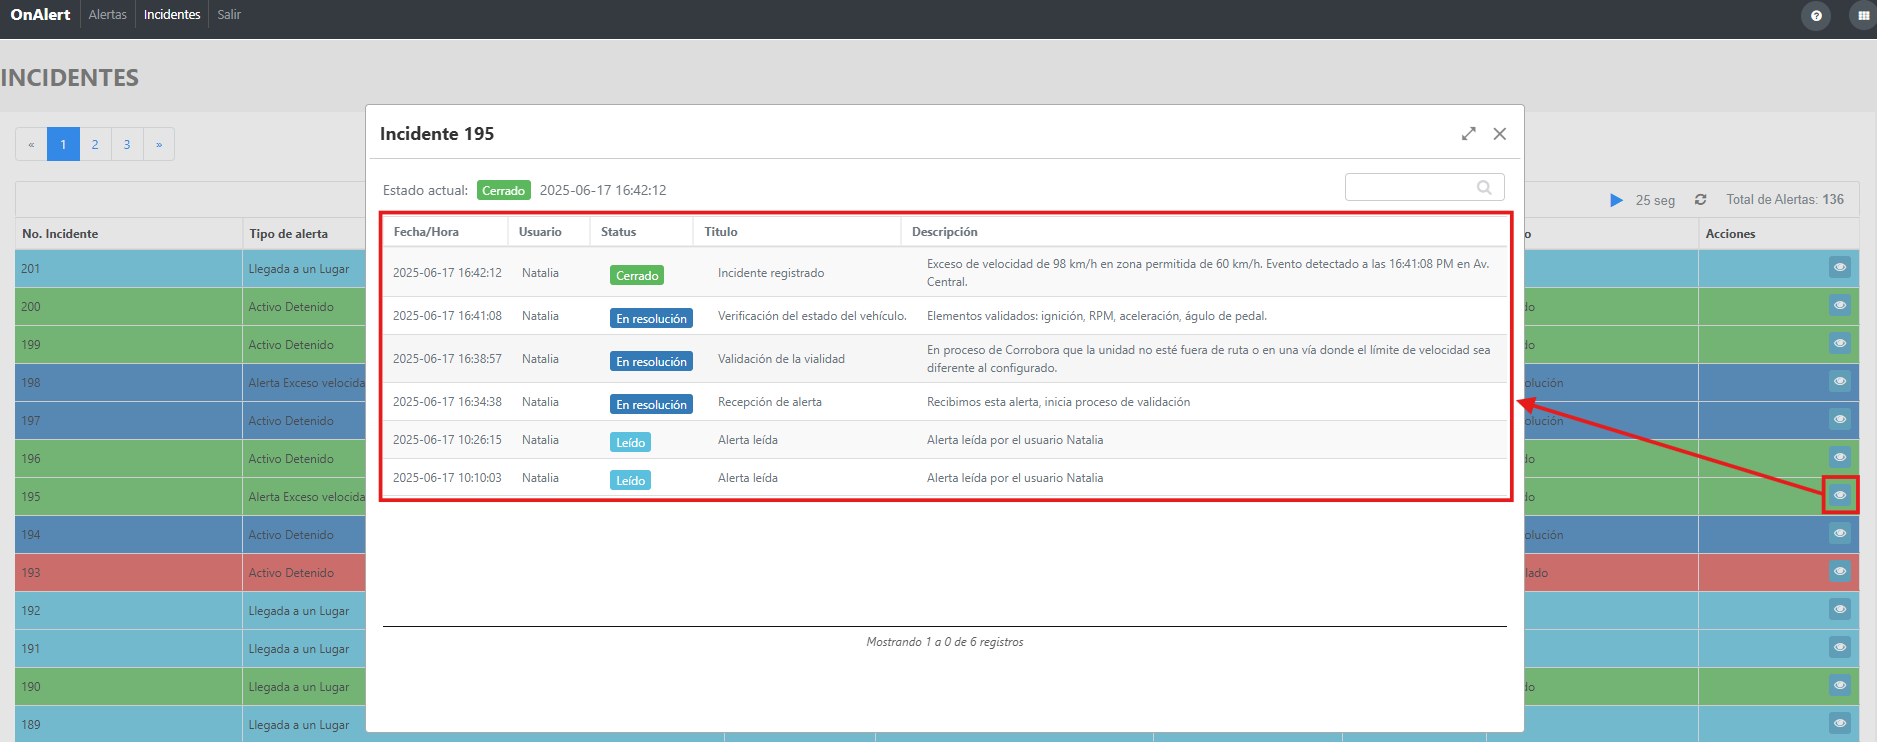
Task: Go to page 2 of incidents
Action: click(95, 144)
